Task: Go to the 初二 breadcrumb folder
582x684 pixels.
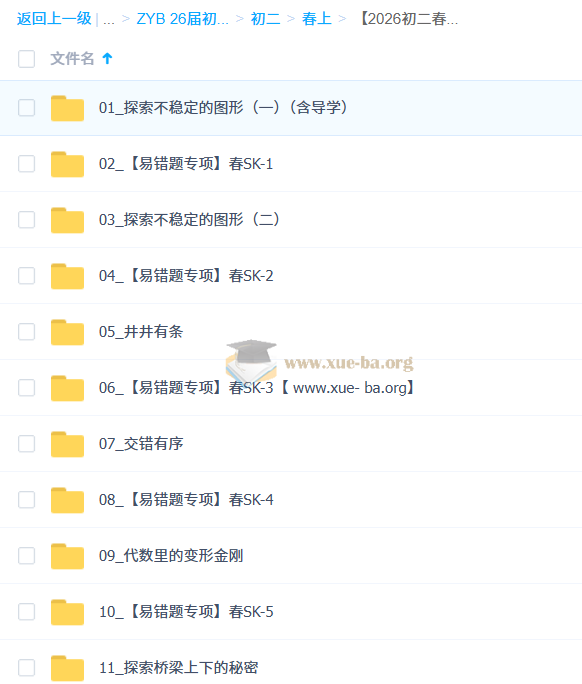Action: [265, 19]
